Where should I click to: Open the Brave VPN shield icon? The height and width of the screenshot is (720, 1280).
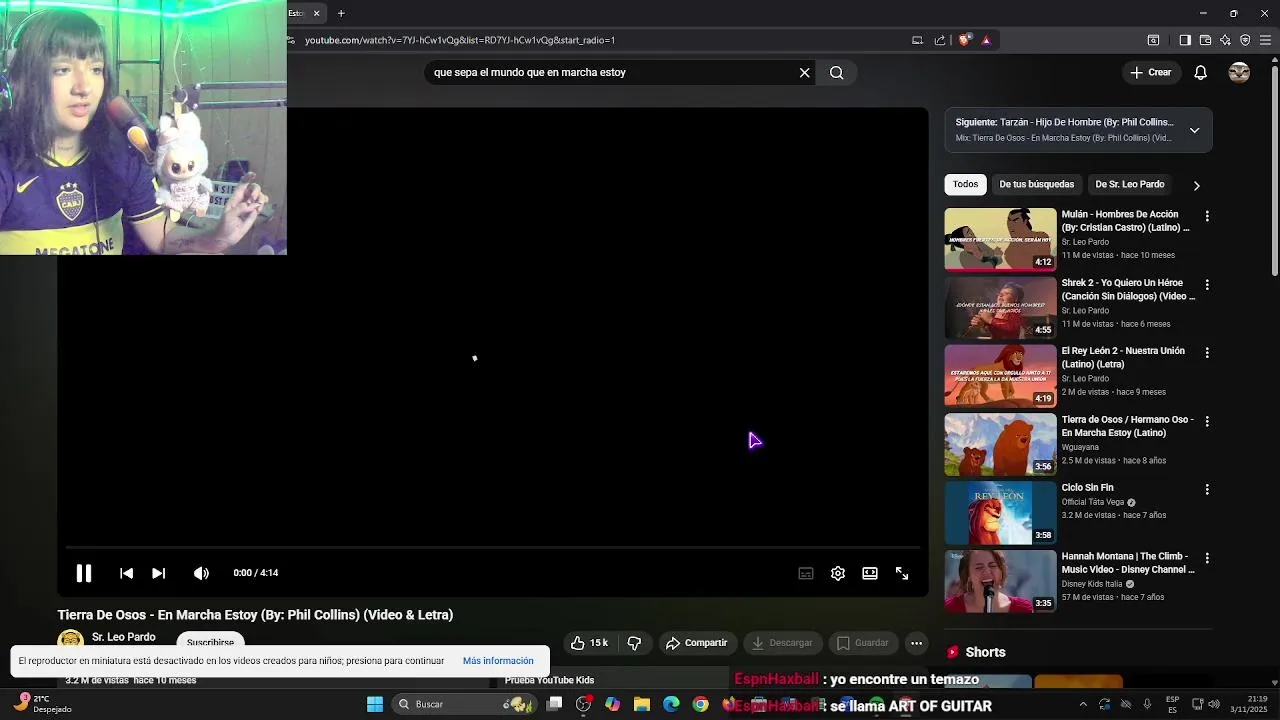coord(1245,40)
